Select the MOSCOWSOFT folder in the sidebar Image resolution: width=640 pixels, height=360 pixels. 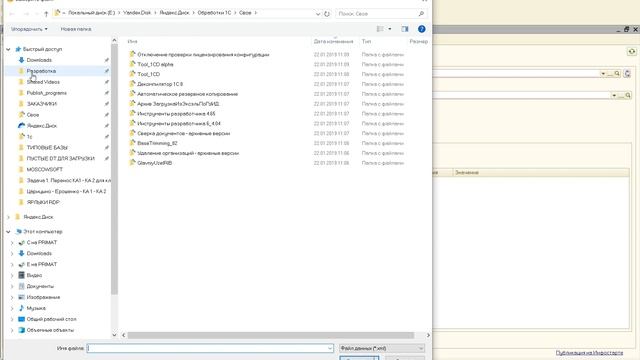pos(44,169)
